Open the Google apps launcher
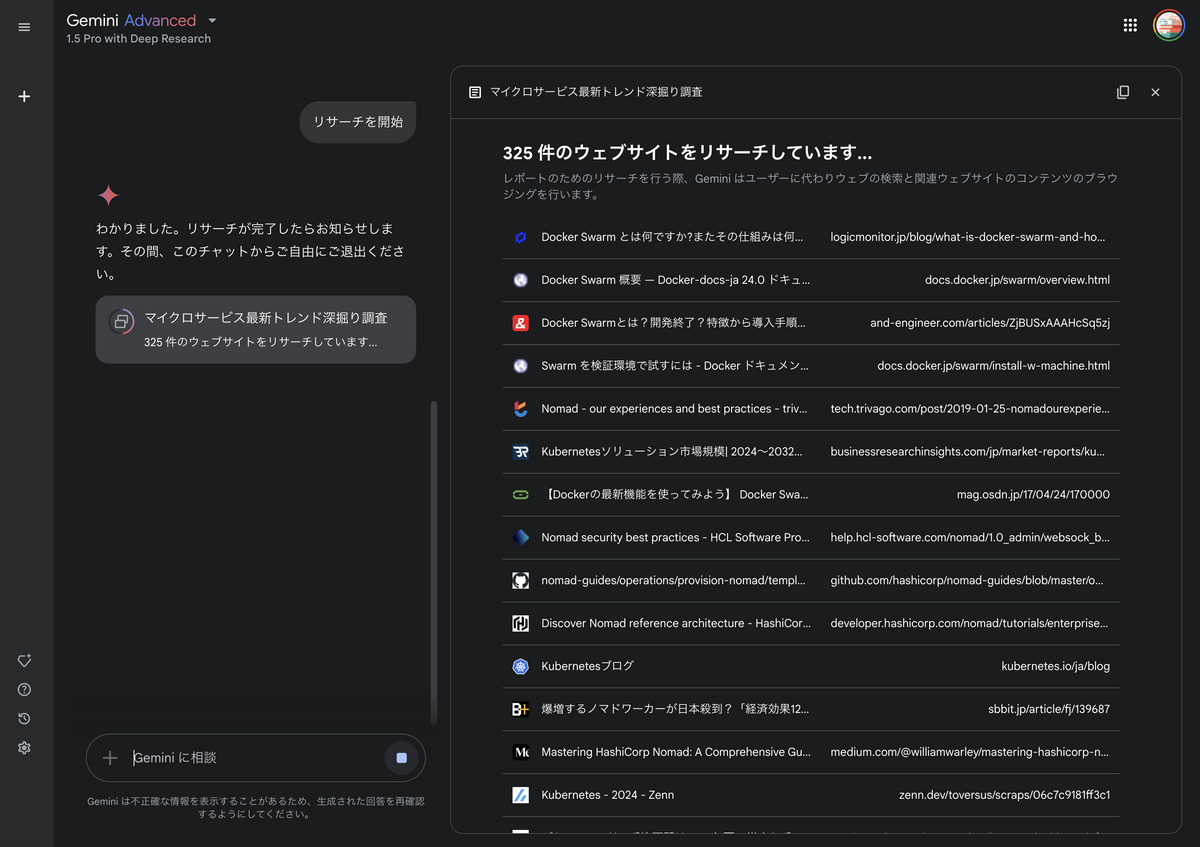Viewport: 1200px width, 847px height. click(1130, 25)
